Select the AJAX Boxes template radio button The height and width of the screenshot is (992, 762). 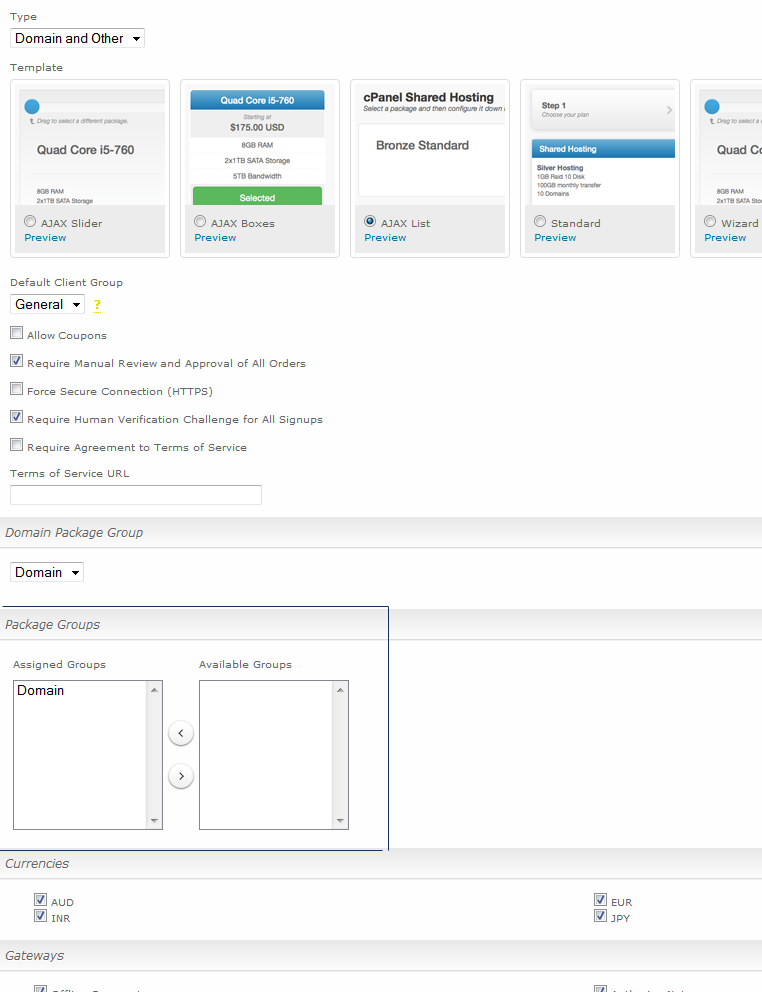200,221
